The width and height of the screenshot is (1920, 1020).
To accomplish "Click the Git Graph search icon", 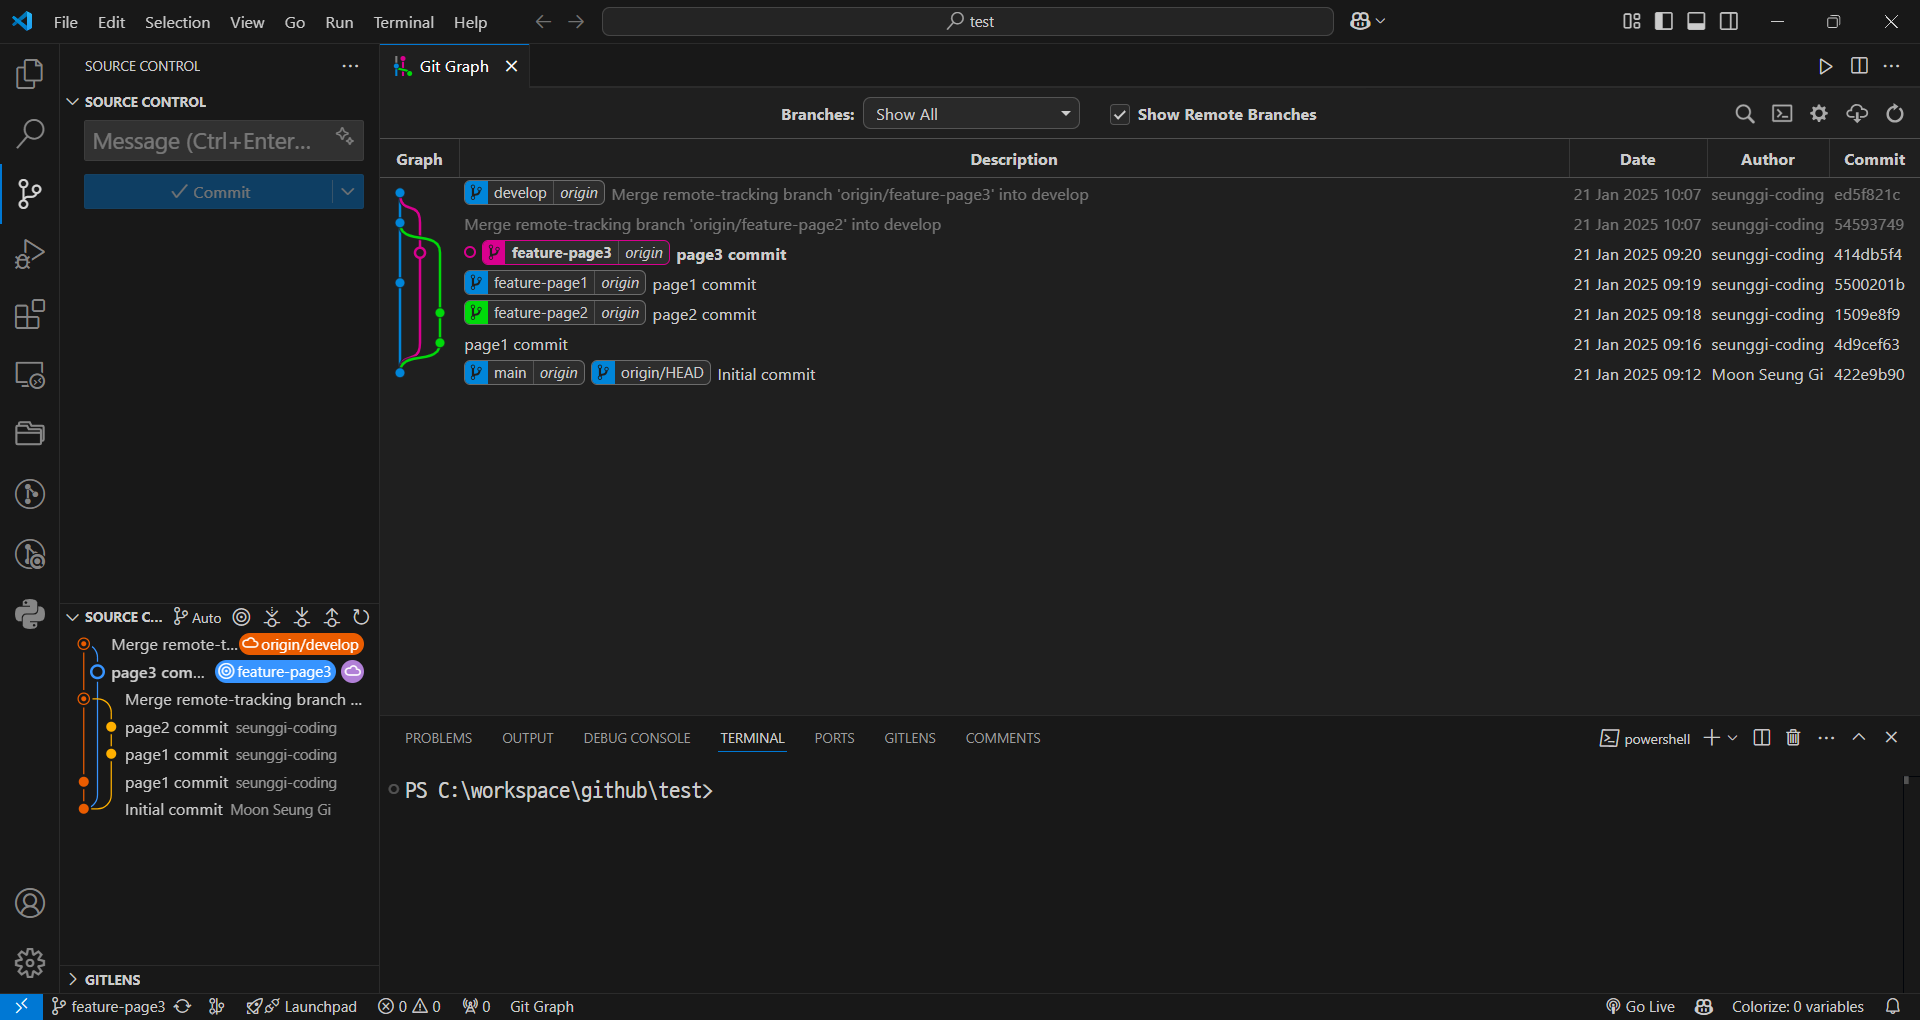I will tap(1745, 114).
